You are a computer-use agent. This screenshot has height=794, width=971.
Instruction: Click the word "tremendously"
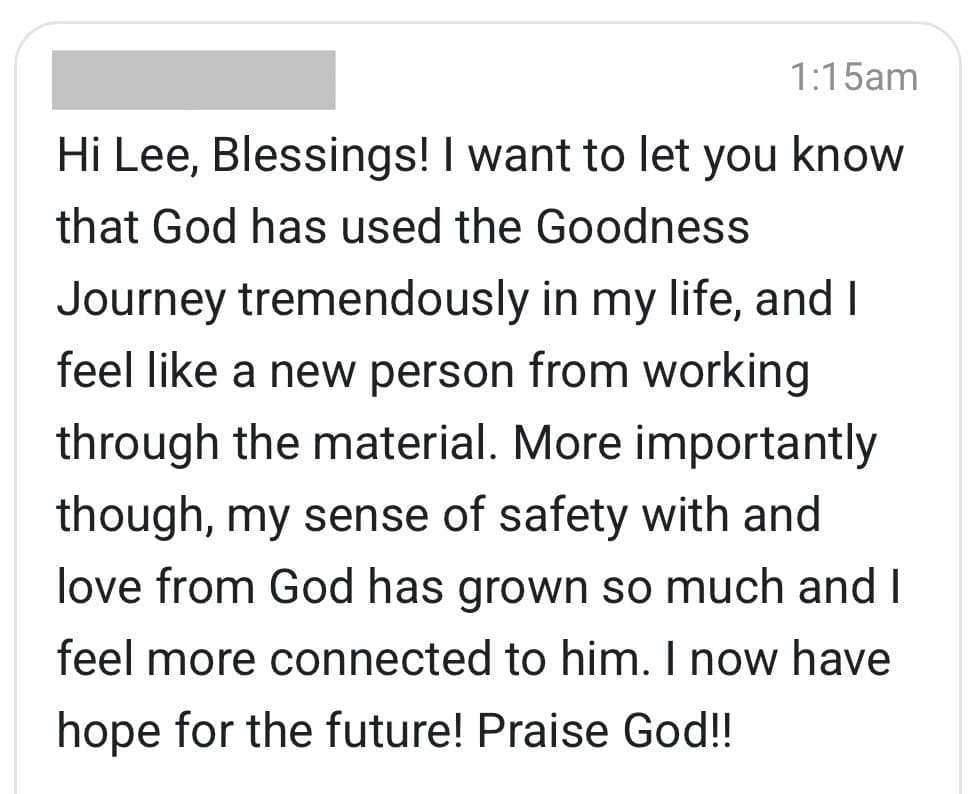(382, 301)
